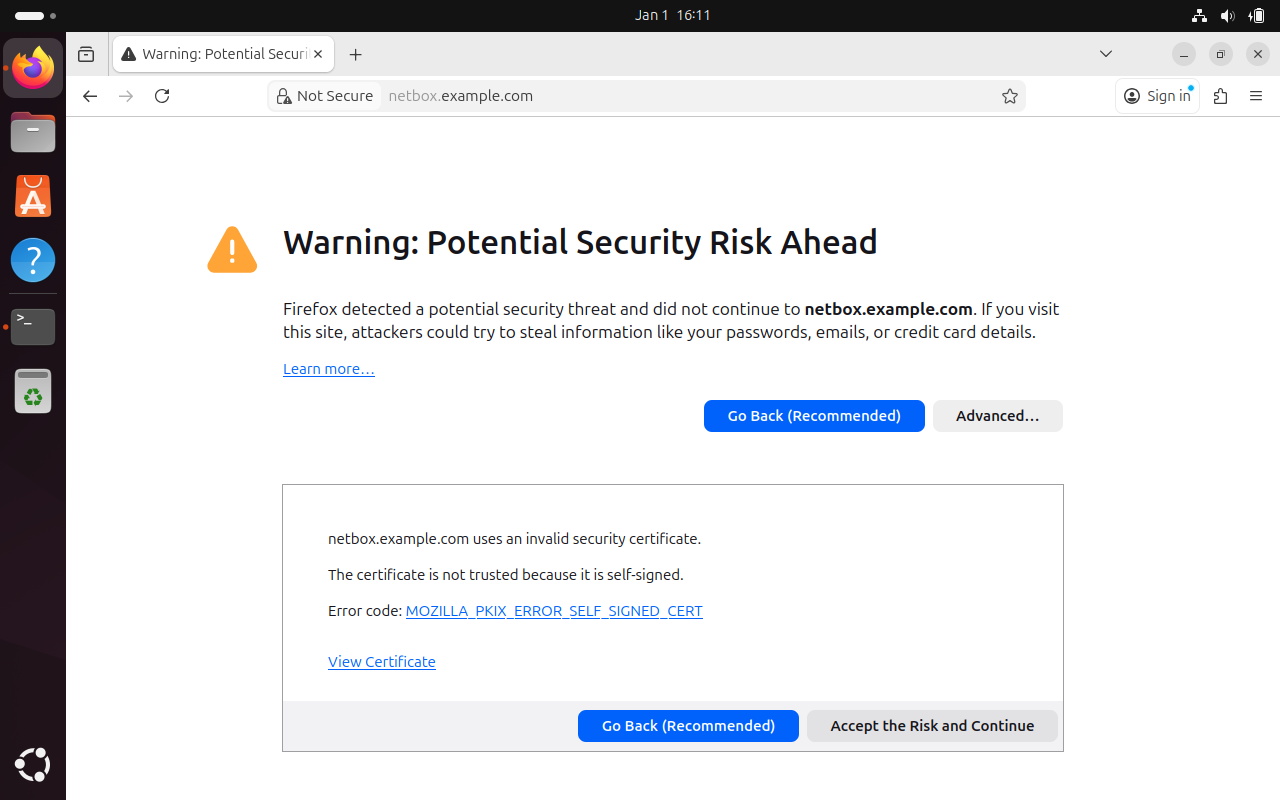Screen dimensions: 1280x800
Task: Close the warning tab
Action: [319, 54]
